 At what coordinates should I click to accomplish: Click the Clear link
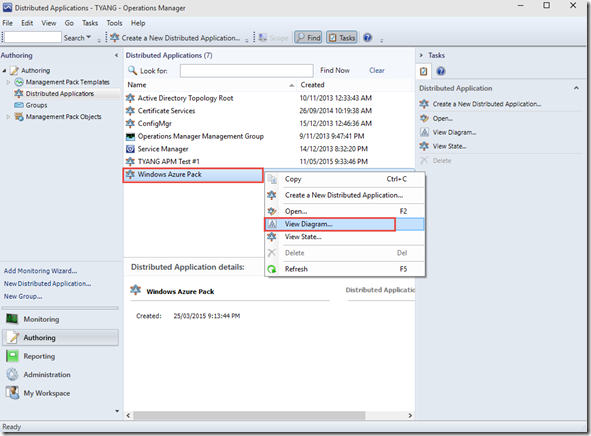[377, 70]
